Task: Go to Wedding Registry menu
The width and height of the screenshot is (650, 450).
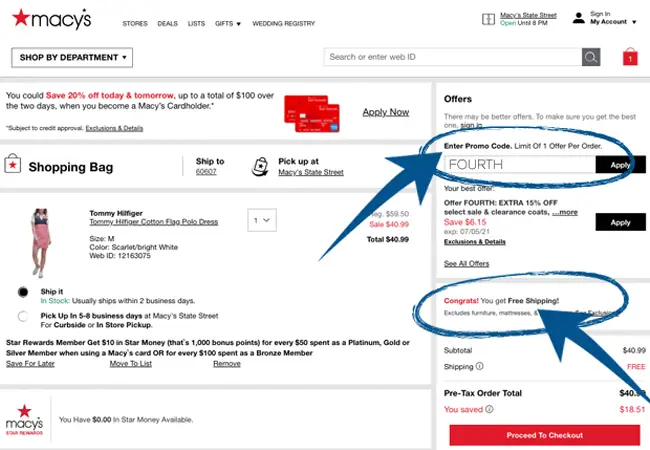Action: (x=283, y=22)
